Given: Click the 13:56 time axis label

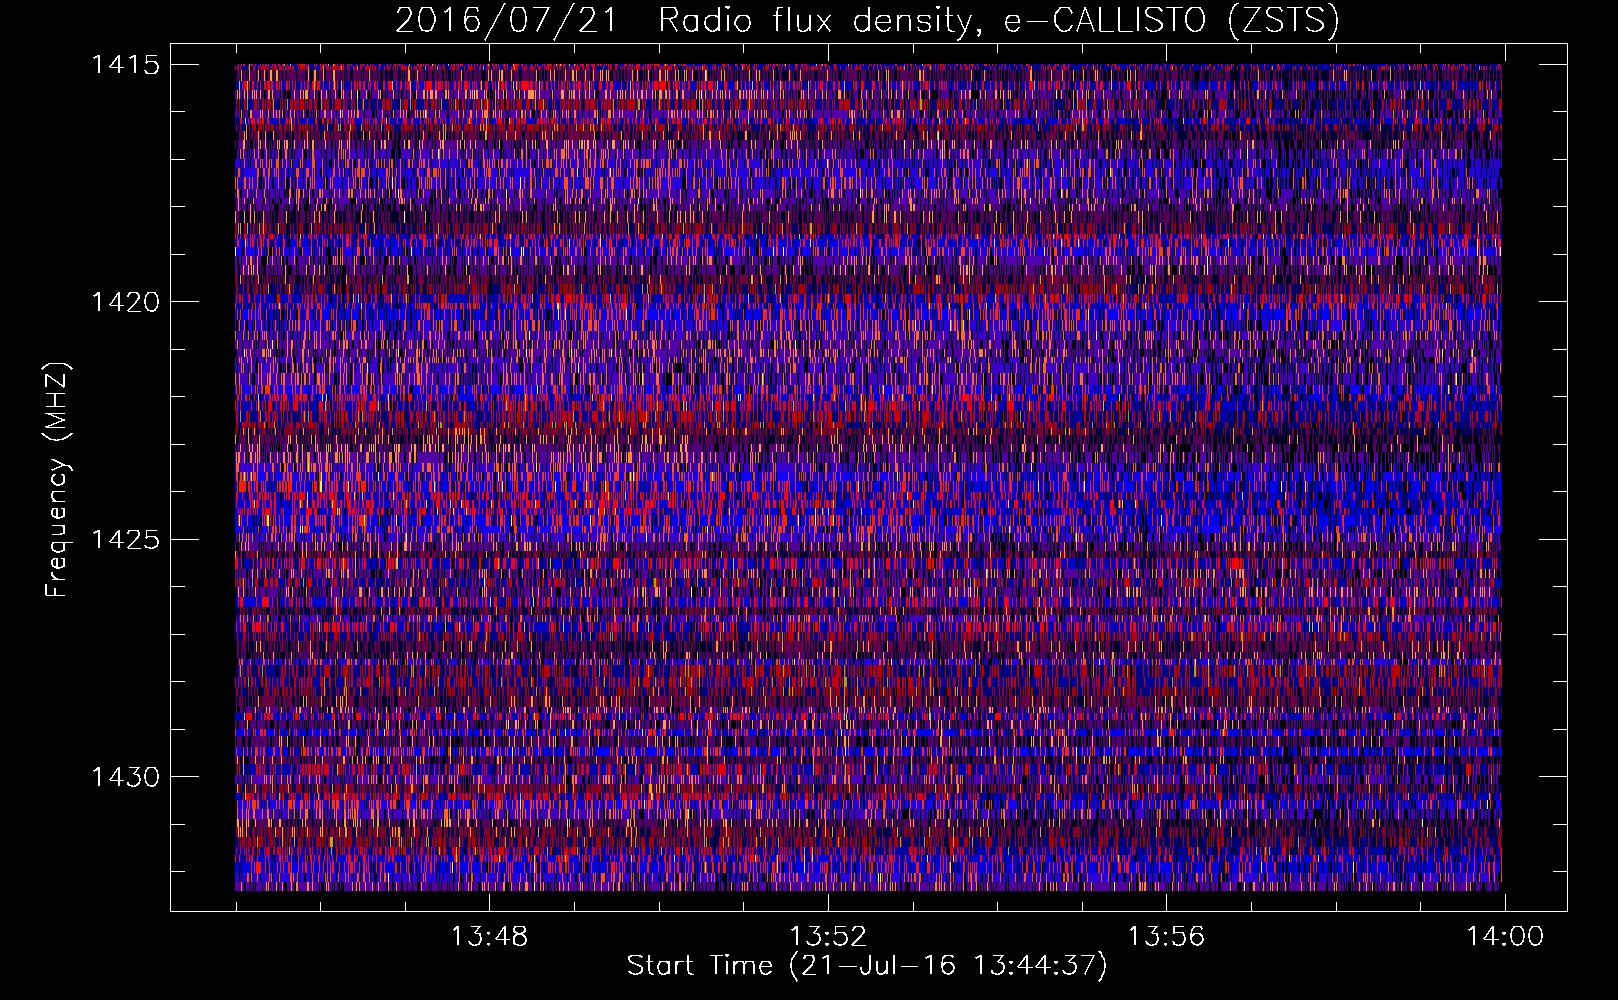Looking at the screenshot, I should click(1166, 937).
